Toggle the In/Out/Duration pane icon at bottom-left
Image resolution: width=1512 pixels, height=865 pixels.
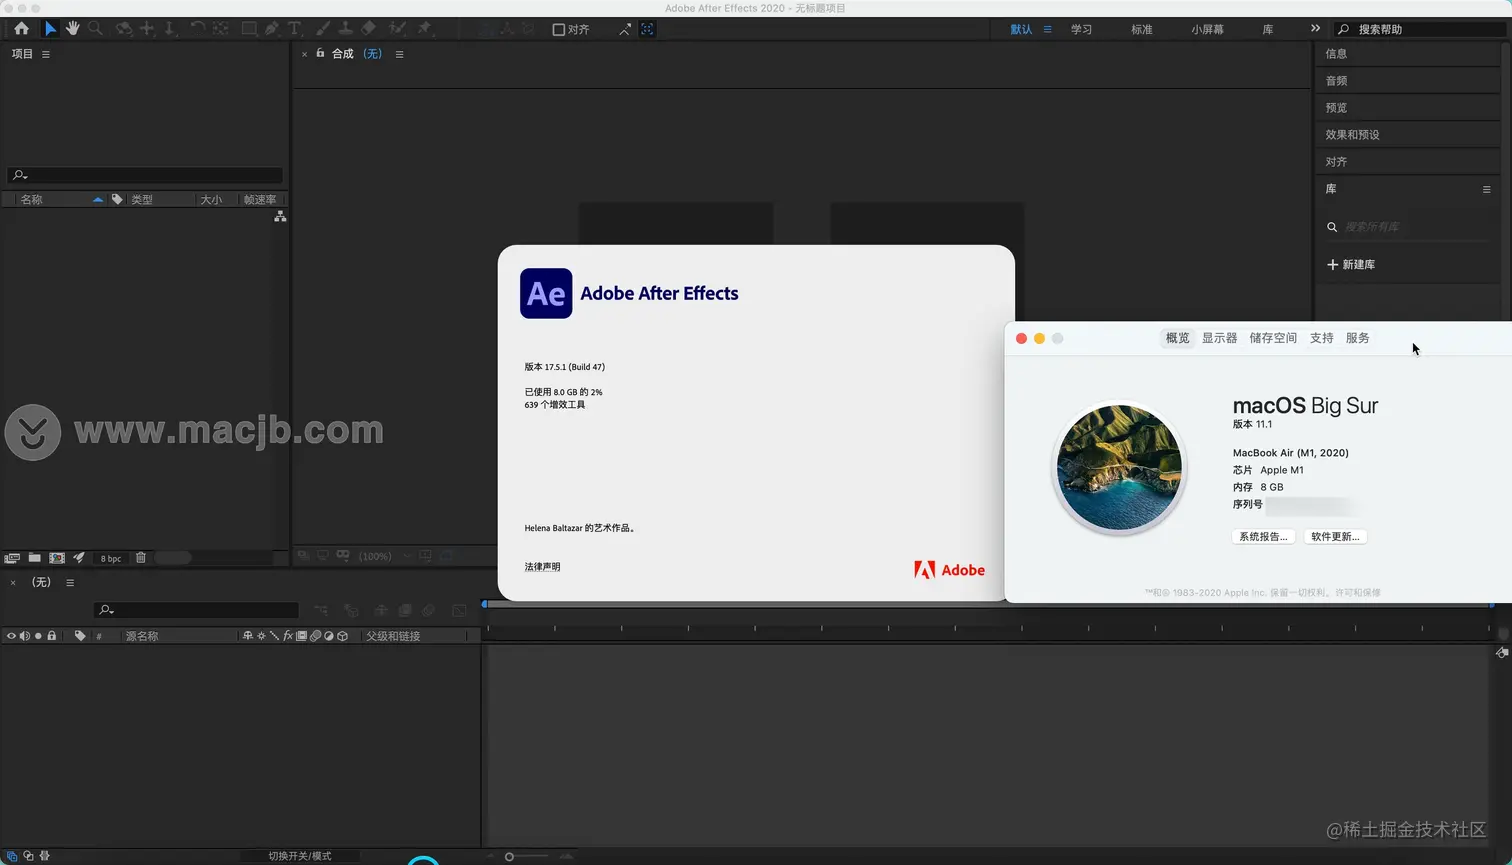click(44, 856)
